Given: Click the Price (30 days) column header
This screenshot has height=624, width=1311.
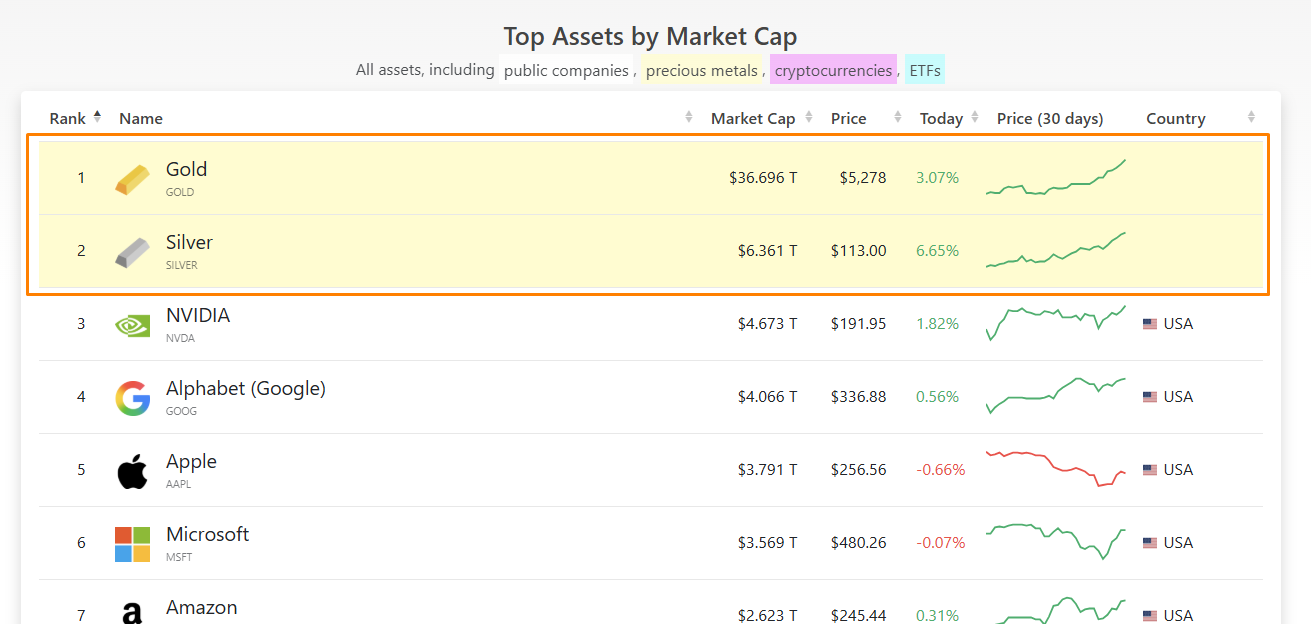Looking at the screenshot, I should (1050, 119).
